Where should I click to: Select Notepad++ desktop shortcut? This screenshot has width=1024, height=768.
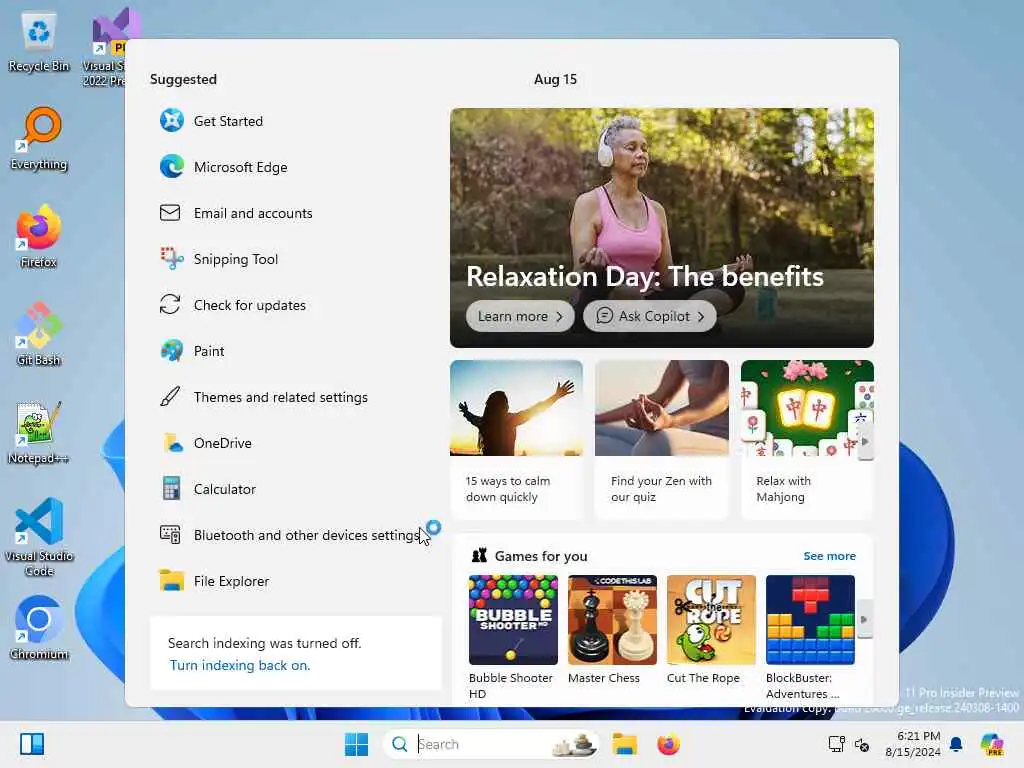(x=39, y=433)
